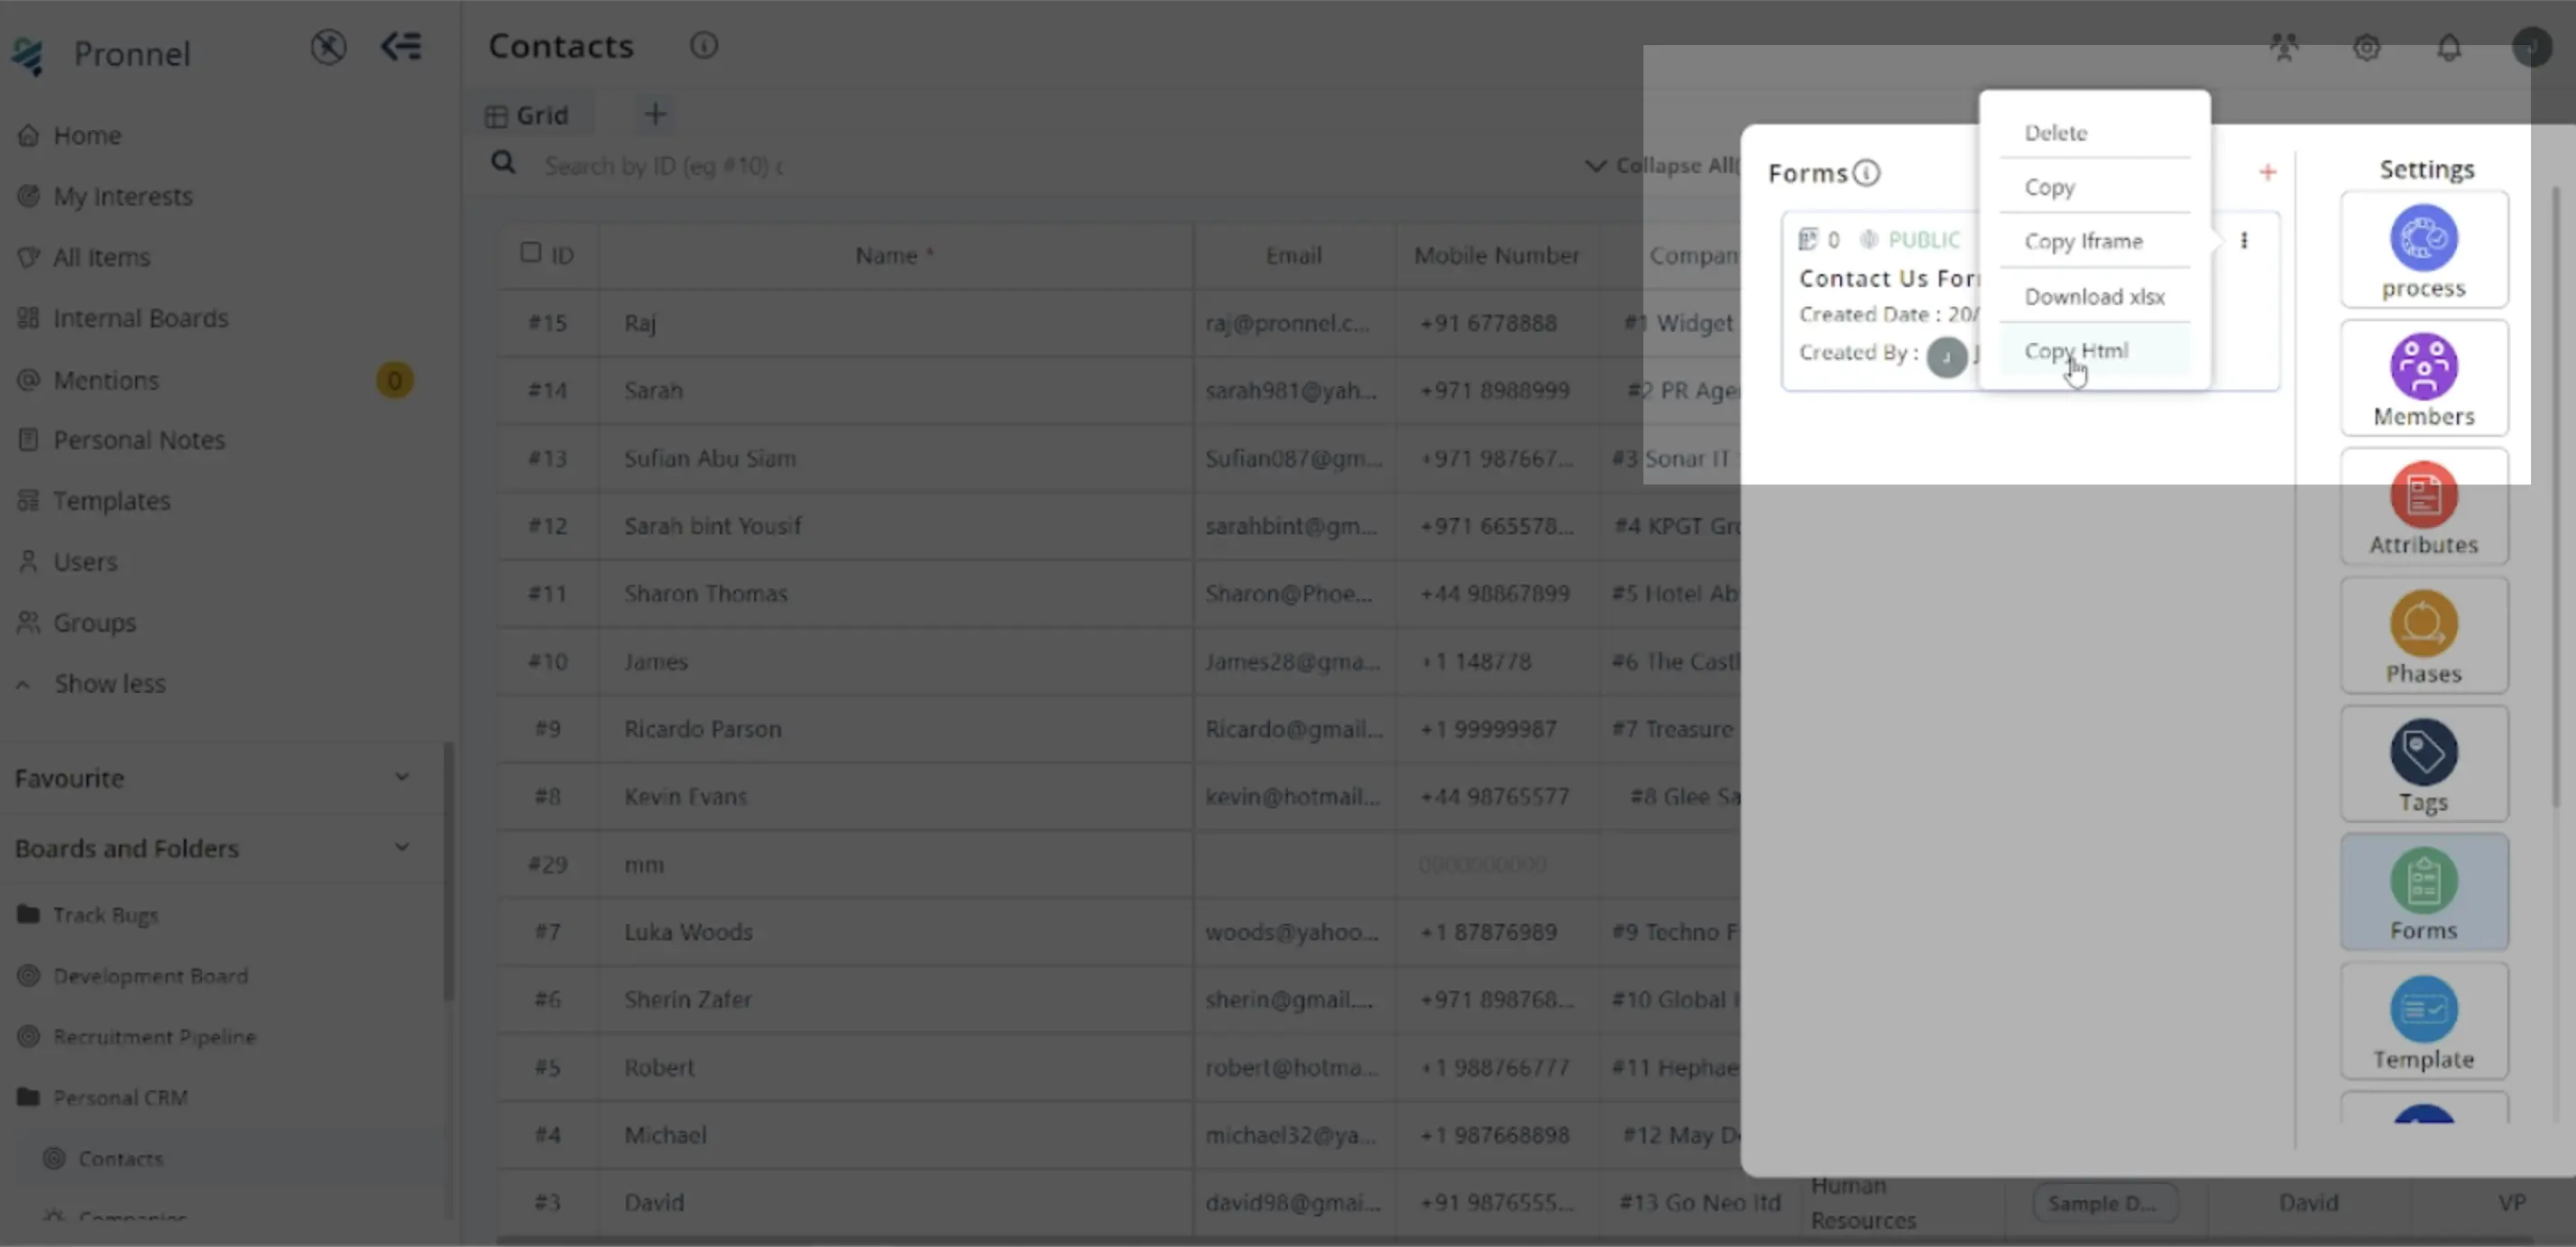Add a new form with red plus

pyautogui.click(x=2267, y=172)
